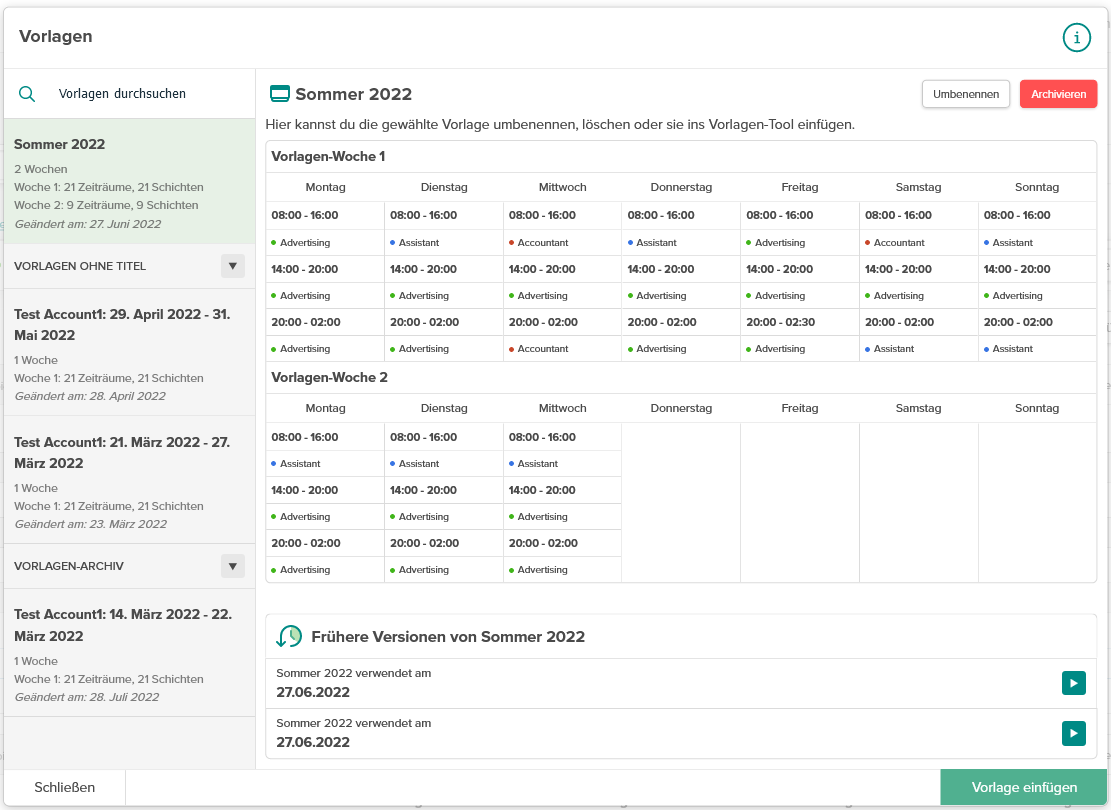Click Week 2 Montag 20:00 Advertising entry

point(300,570)
